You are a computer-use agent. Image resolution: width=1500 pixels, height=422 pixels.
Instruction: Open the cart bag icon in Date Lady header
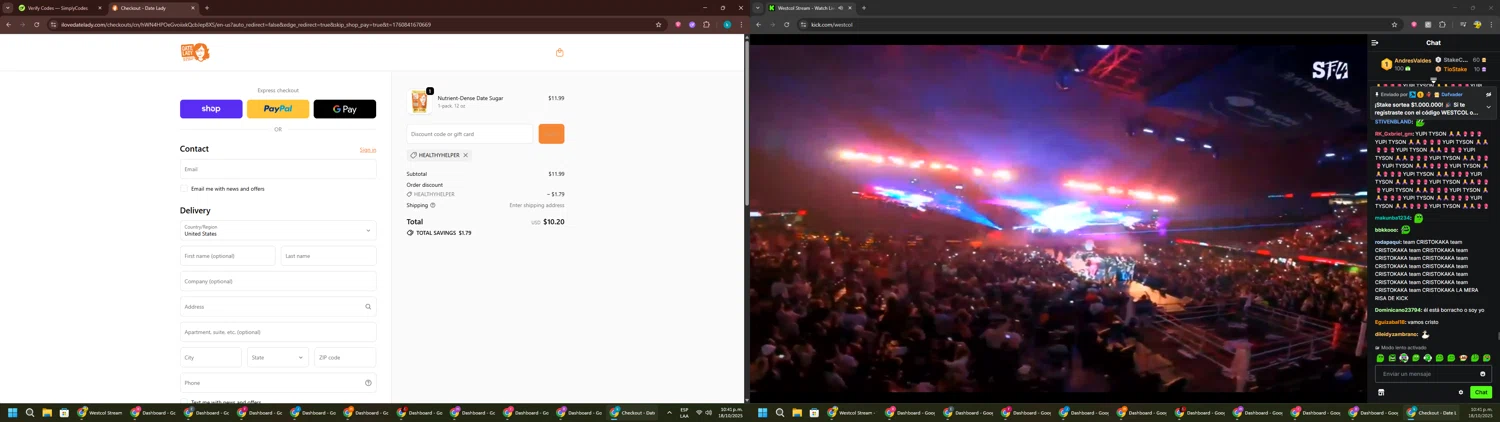(x=559, y=53)
